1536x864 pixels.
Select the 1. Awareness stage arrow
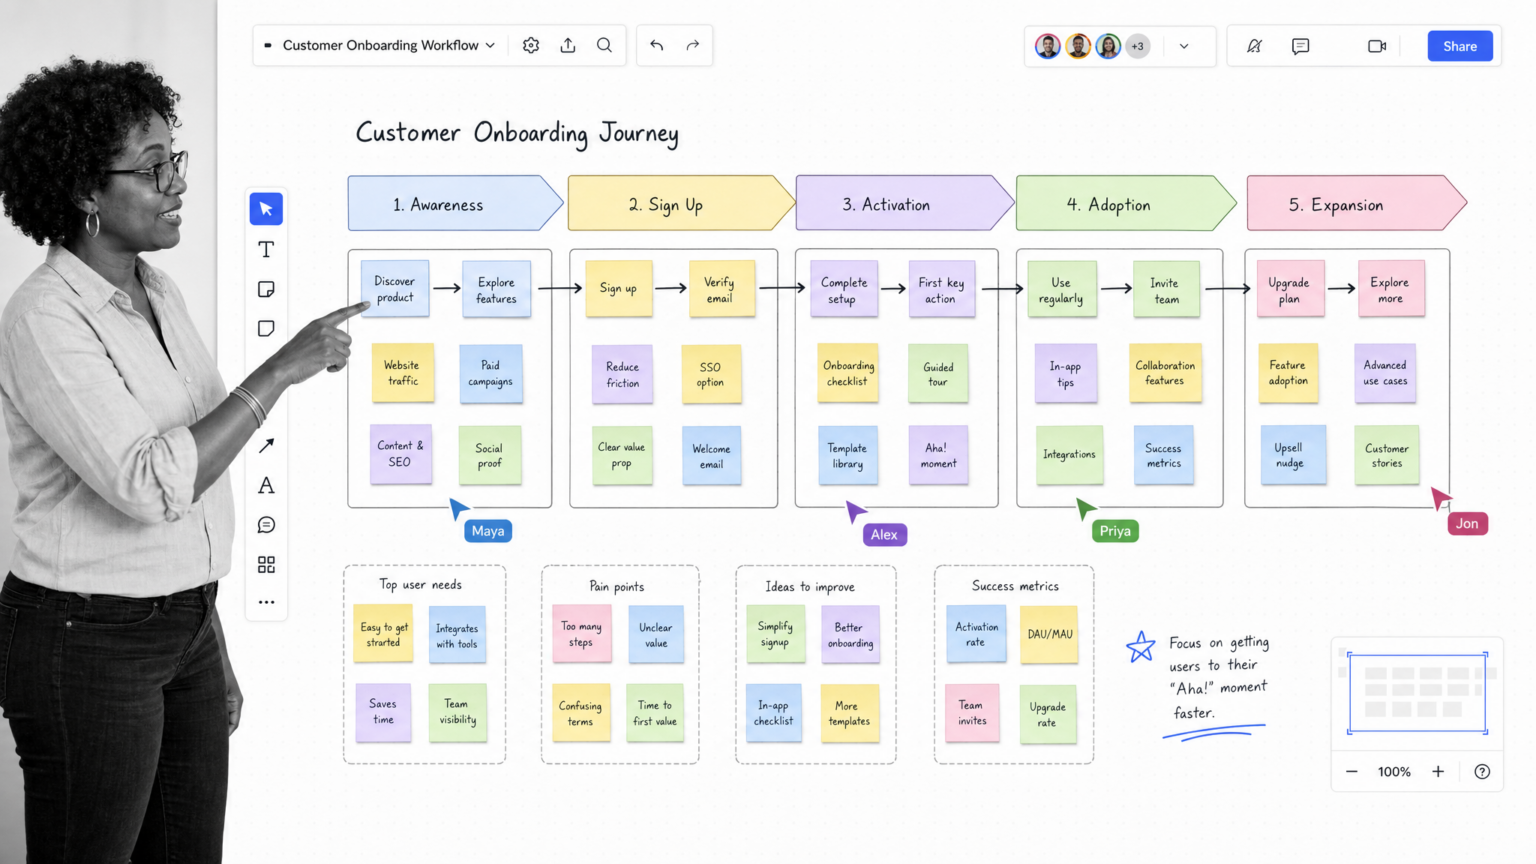click(x=455, y=203)
